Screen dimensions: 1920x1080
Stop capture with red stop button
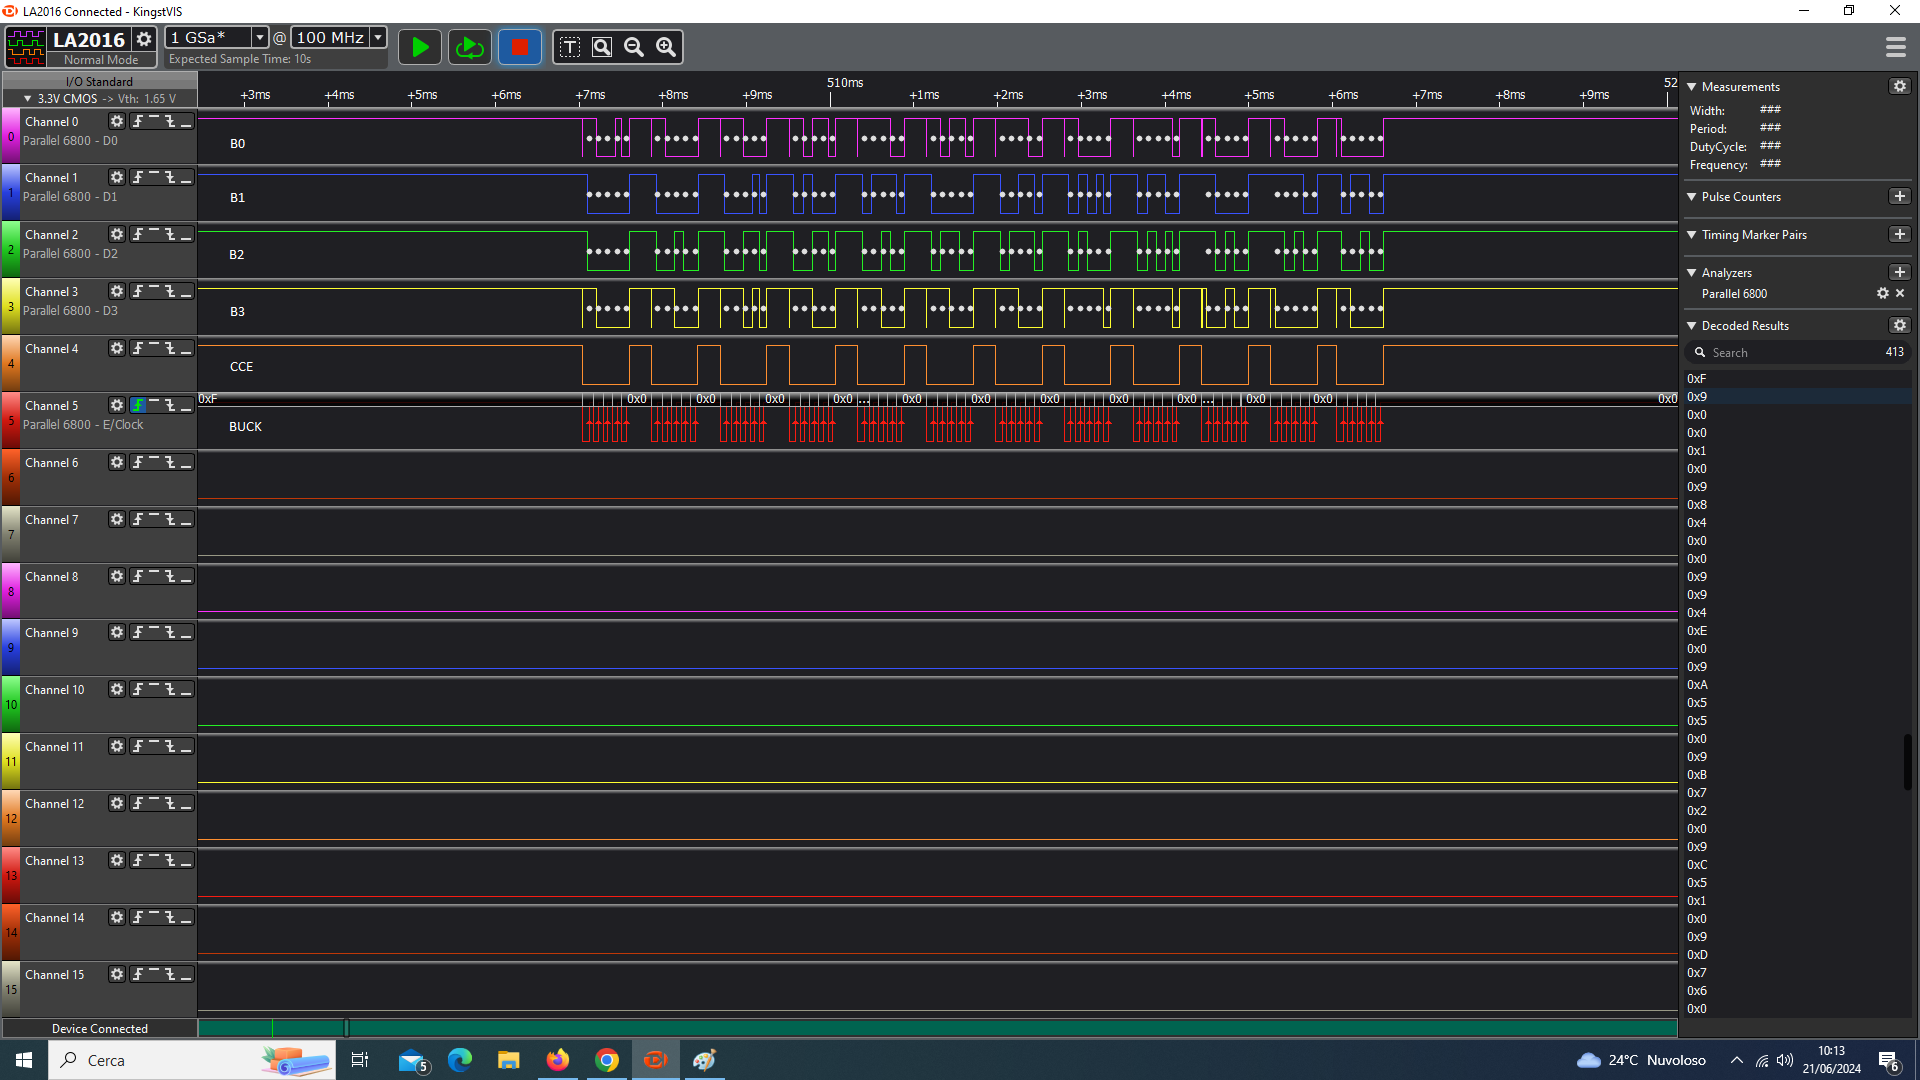click(x=519, y=47)
